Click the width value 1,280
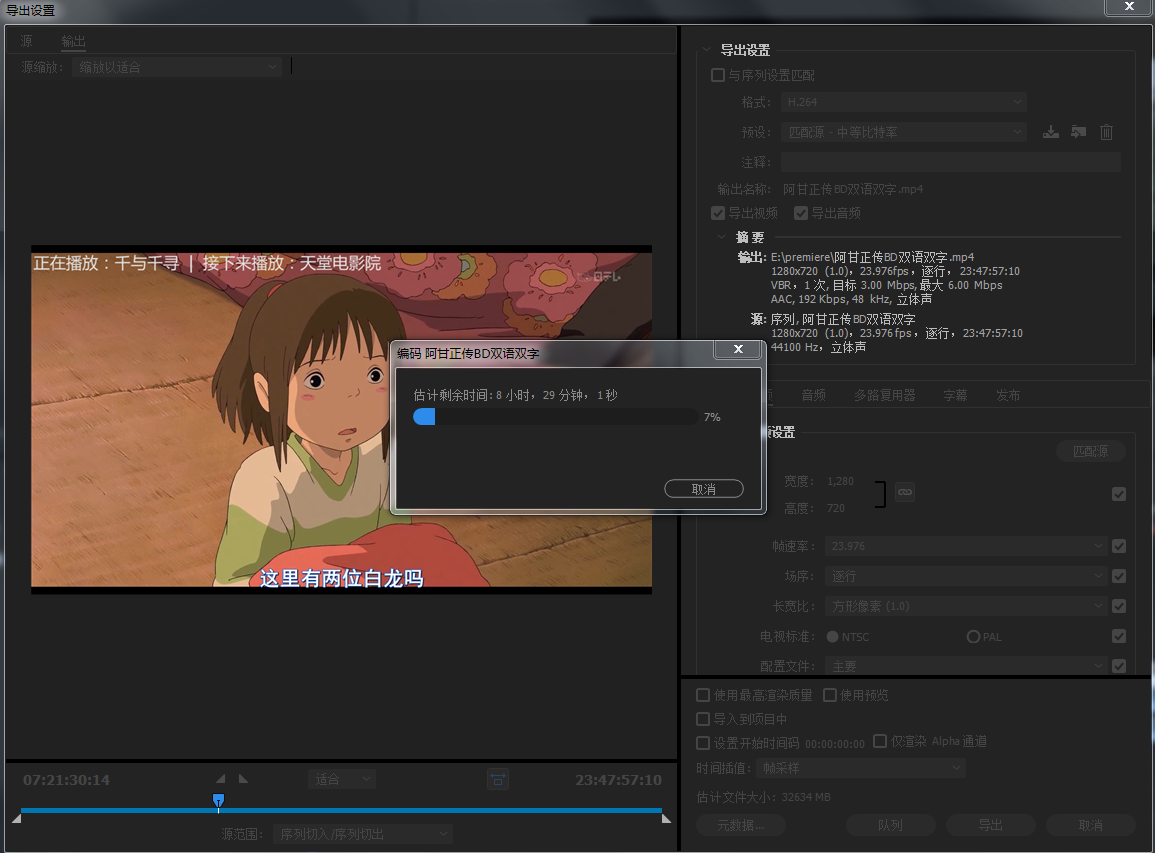Screen dimensions: 1155x853 840,481
